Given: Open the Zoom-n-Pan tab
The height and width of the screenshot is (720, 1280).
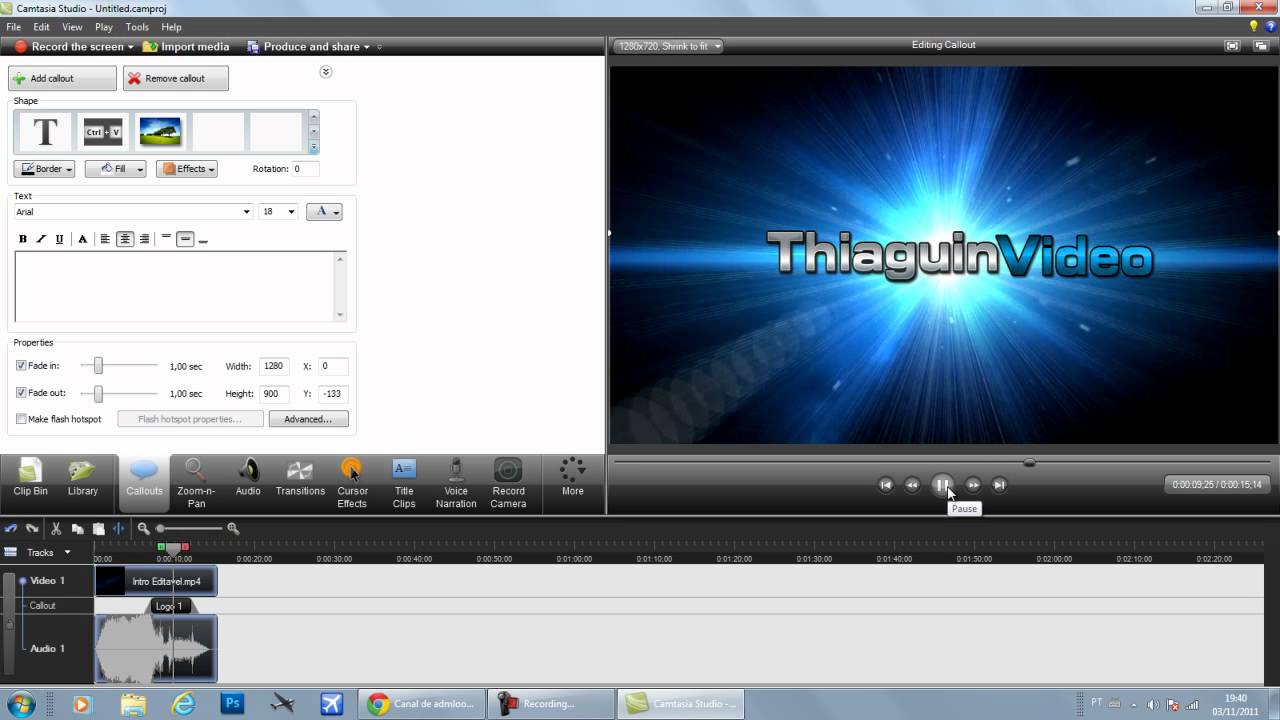Looking at the screenshot, I should point(196,482).
